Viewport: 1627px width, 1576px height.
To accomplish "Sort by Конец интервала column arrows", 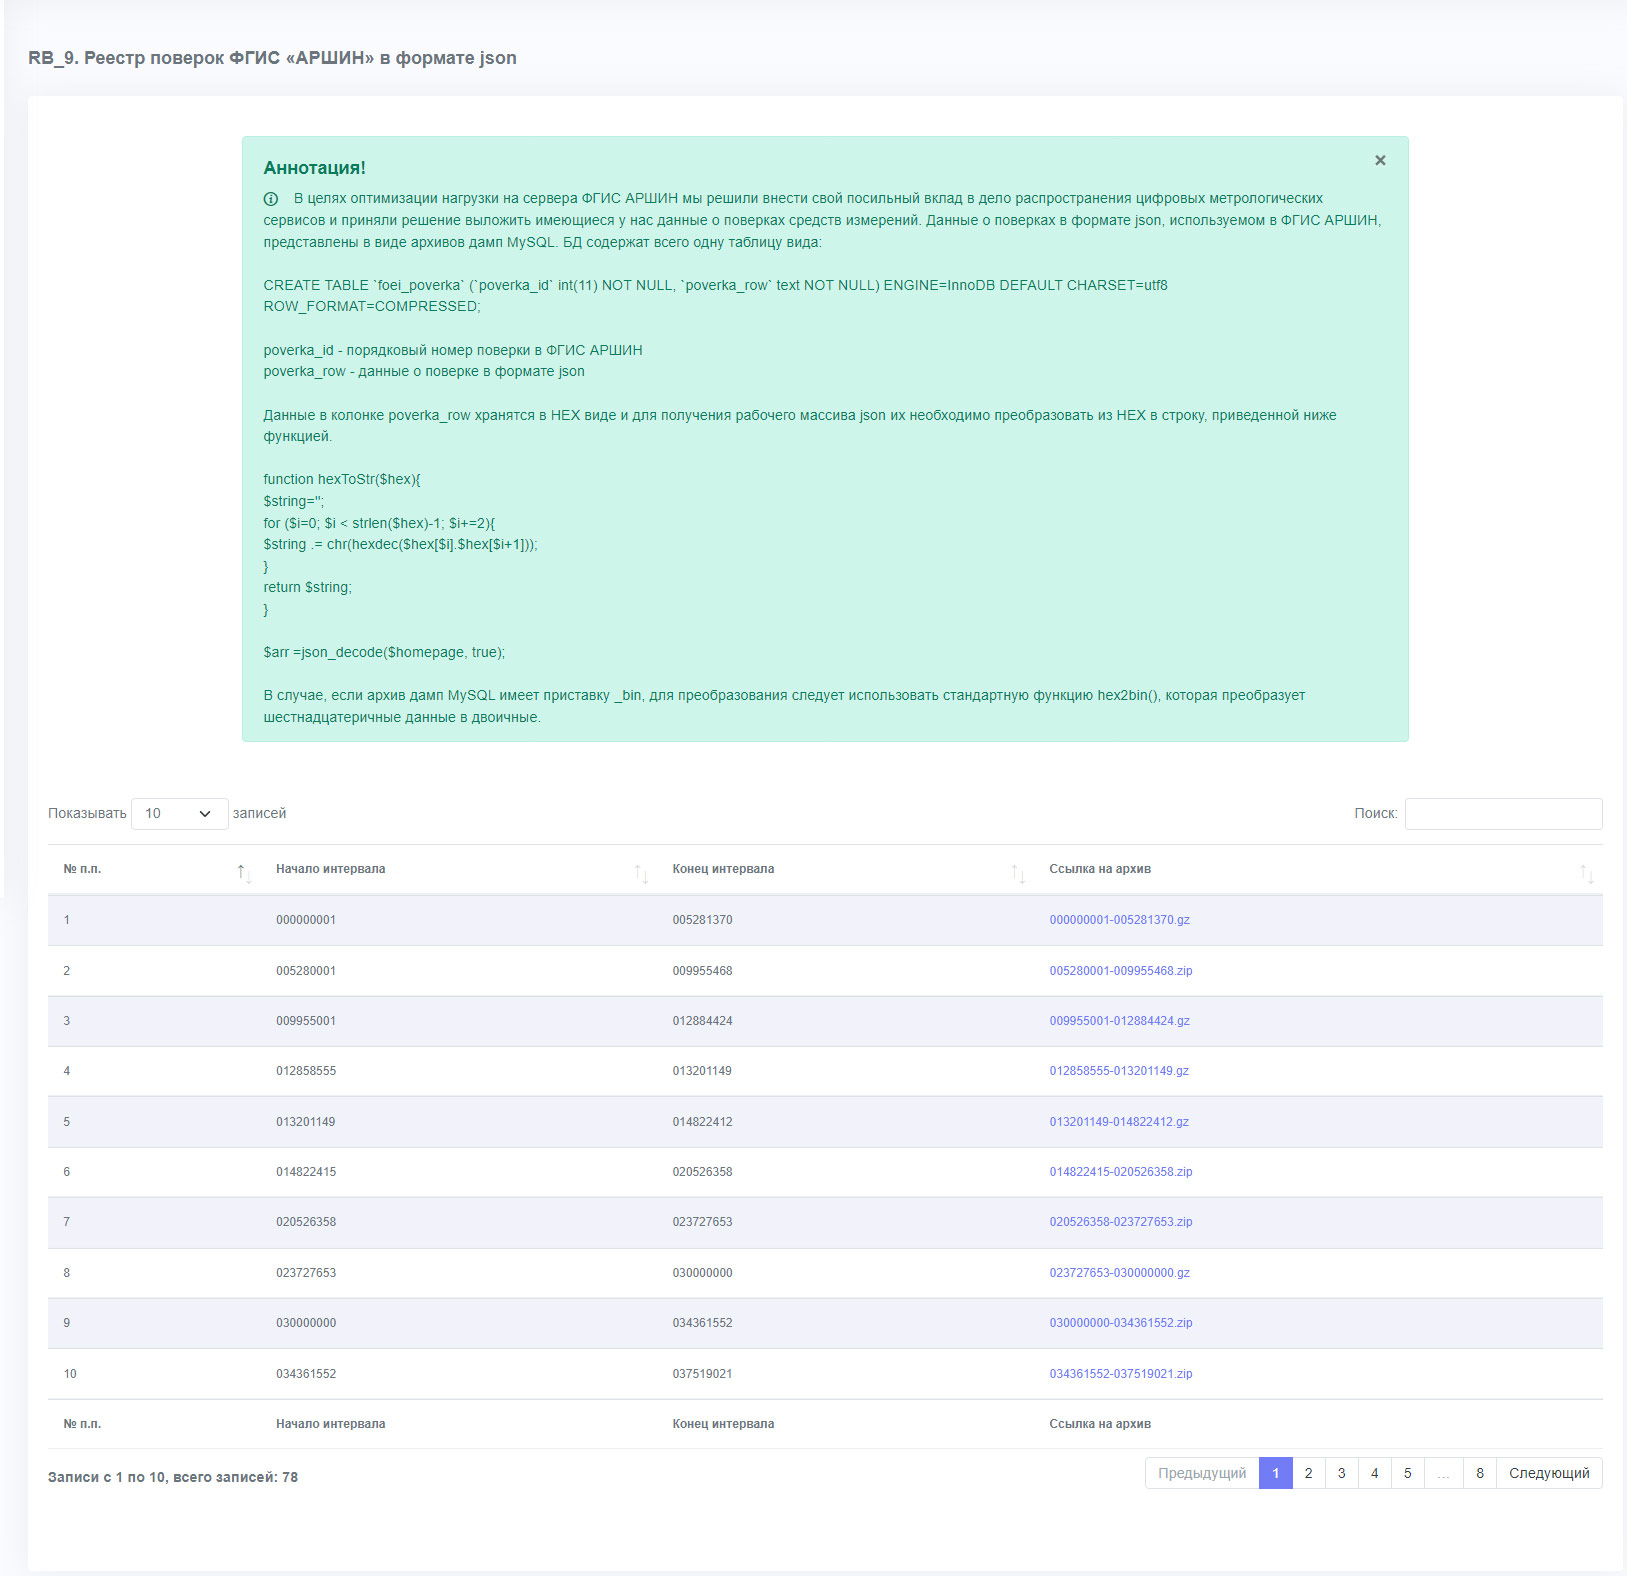I will pyautogui.click(x=1018, y=873).
